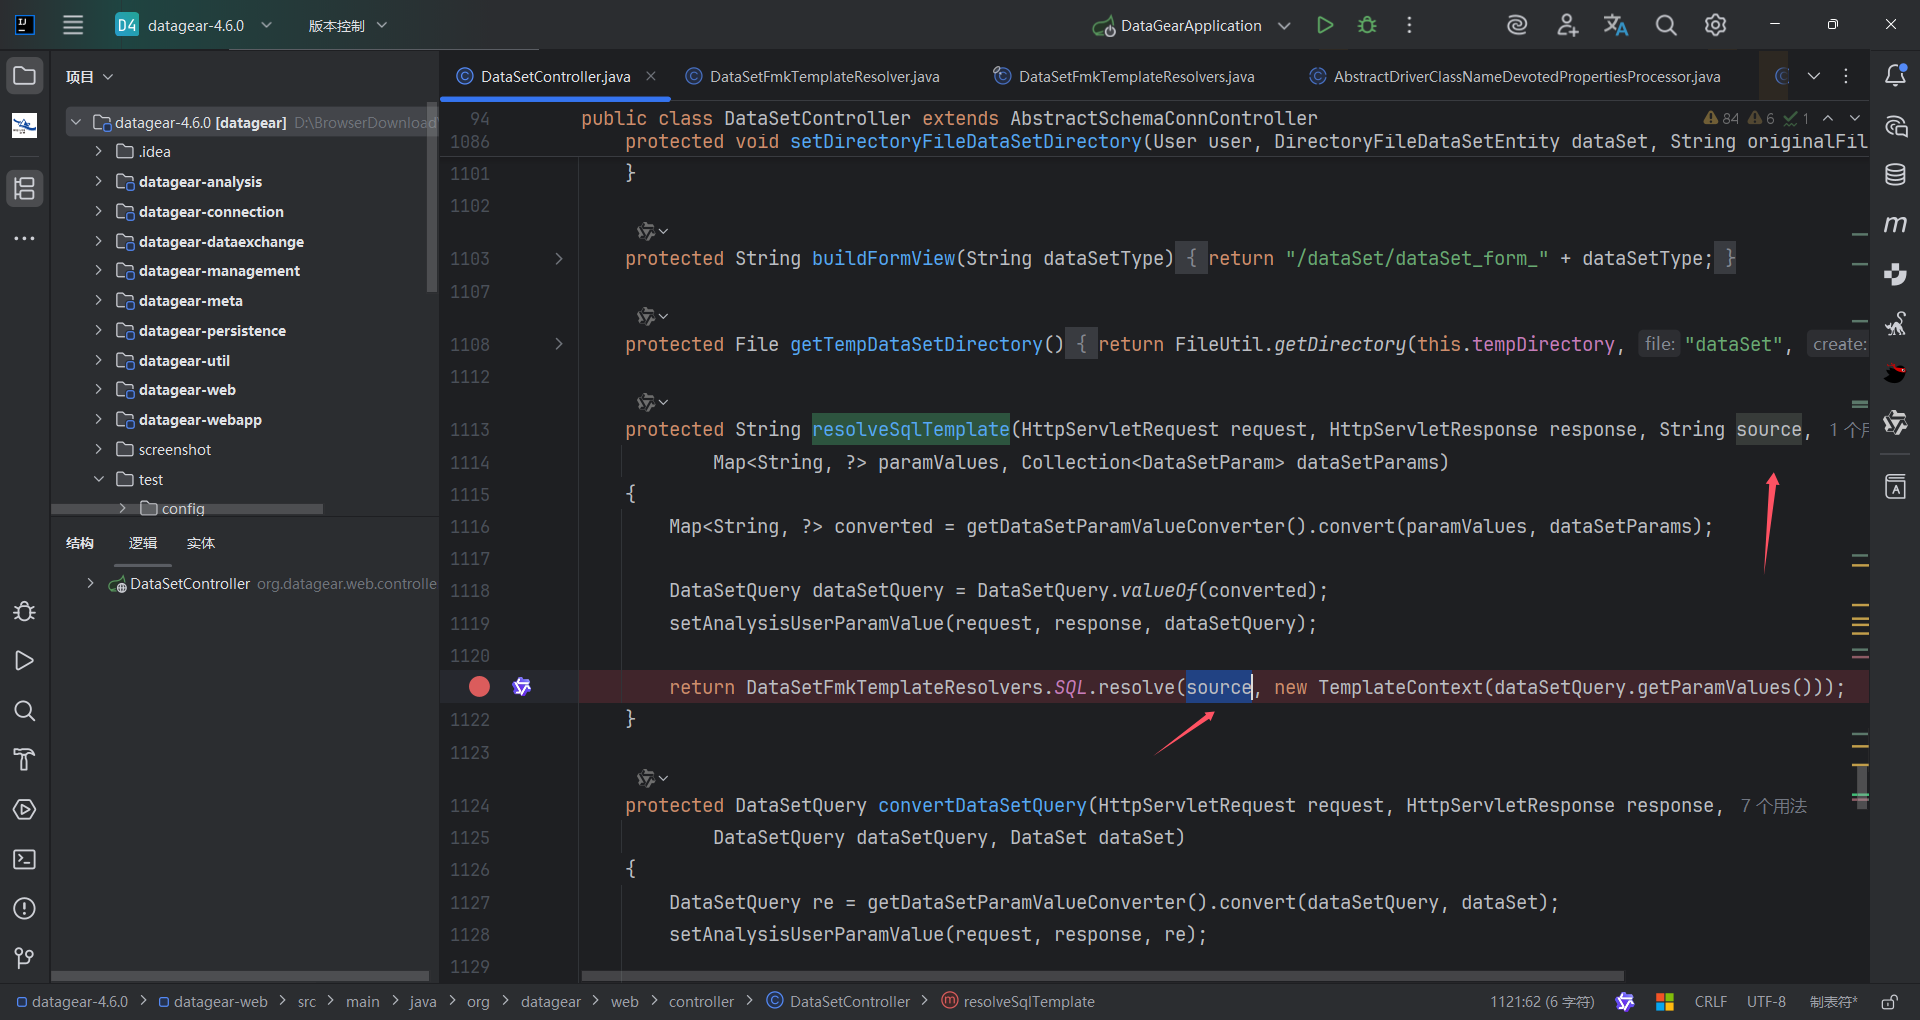
Task: Open the Terminal tool window
Action: click(x=25, y=859)
